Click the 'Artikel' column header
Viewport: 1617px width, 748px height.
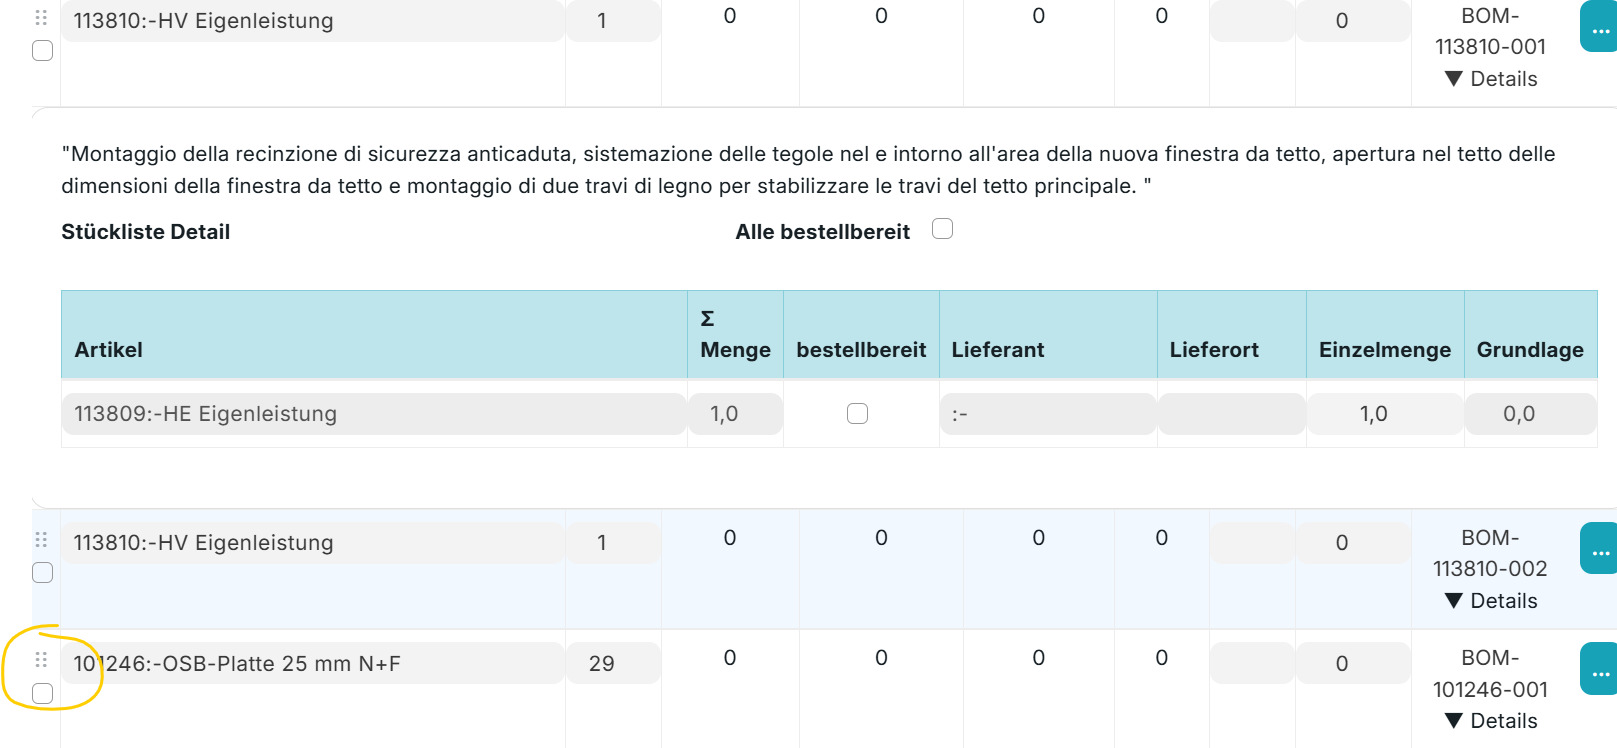[109, 350]
